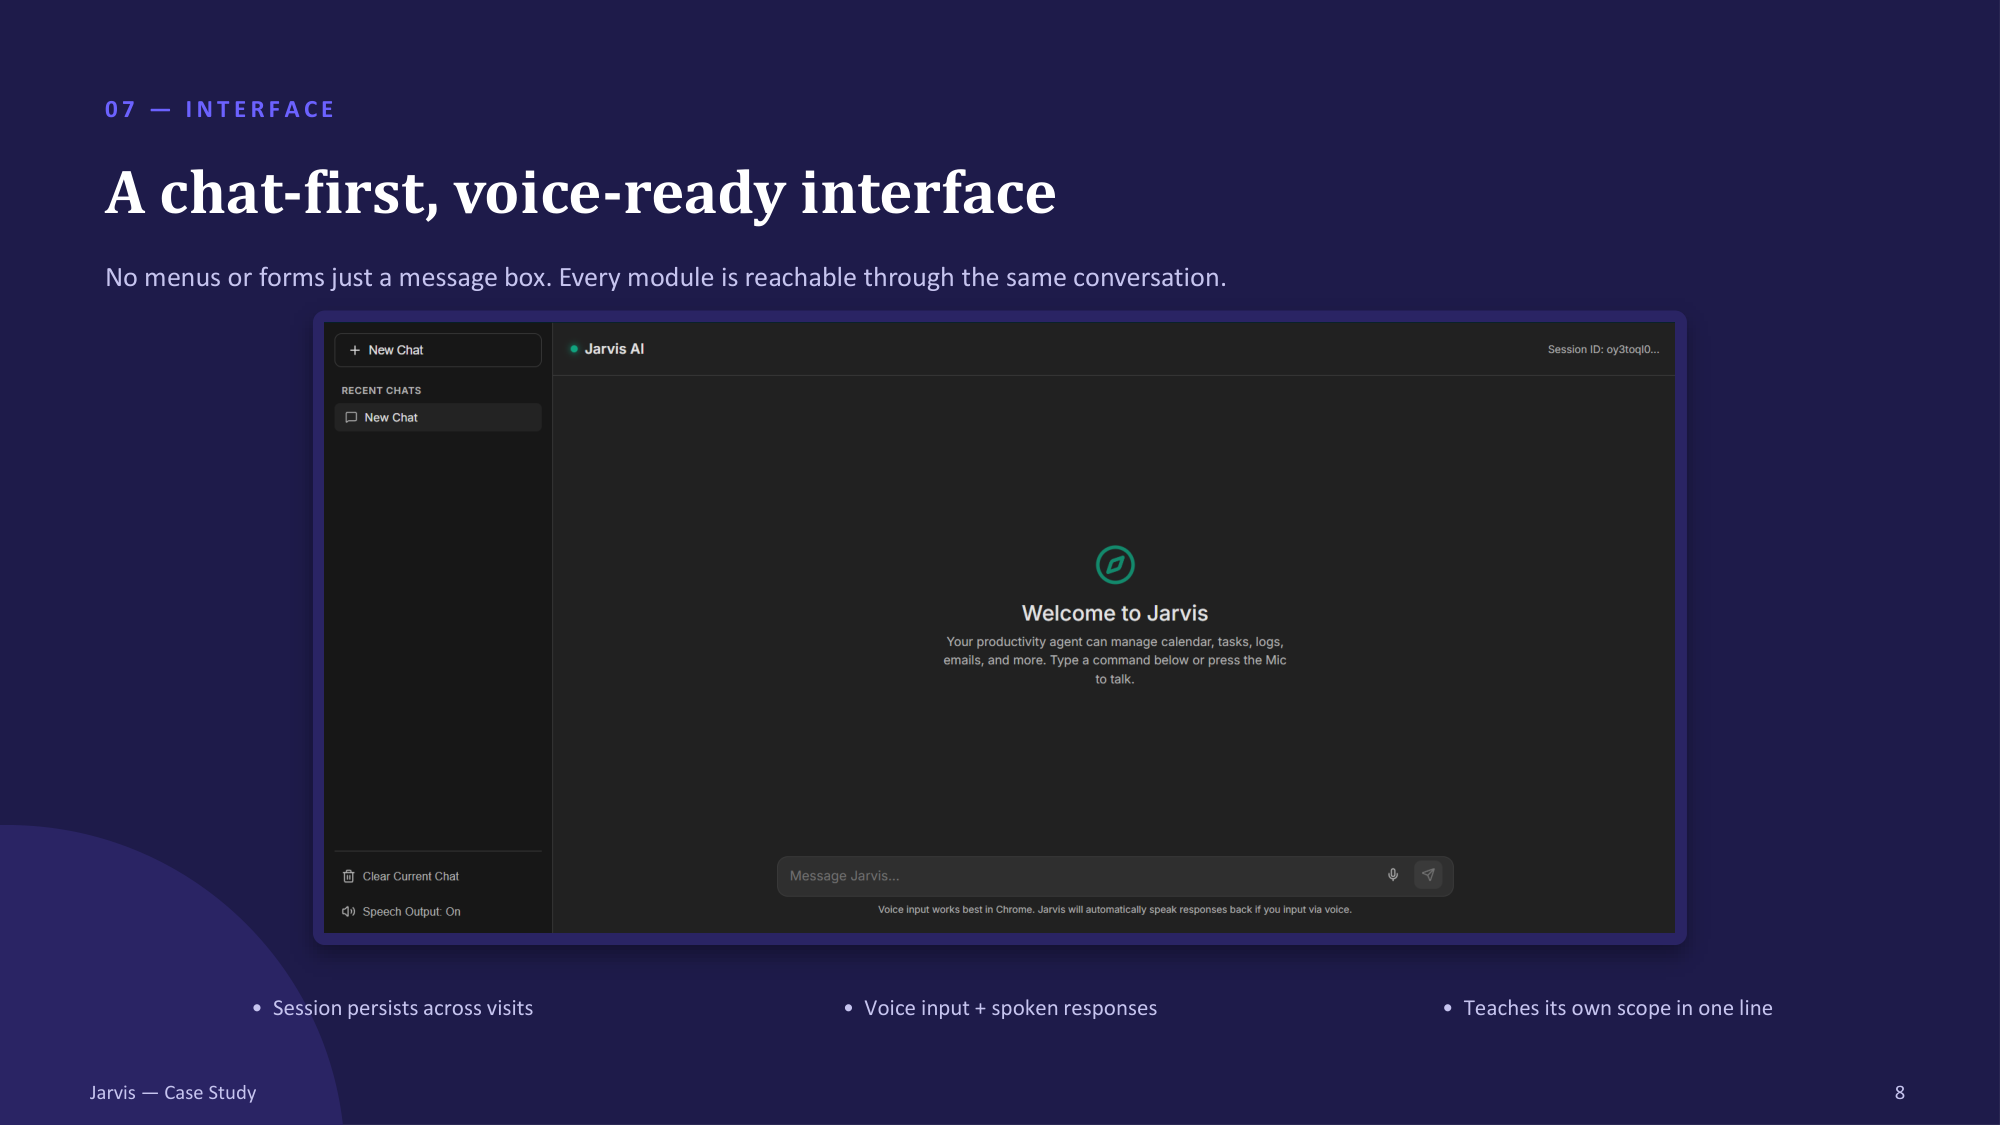The width and height of the screenshot is (2000, 1125).
Task: Click 'Session persists across visits' bullet
Action: (x=403, y=1008)
